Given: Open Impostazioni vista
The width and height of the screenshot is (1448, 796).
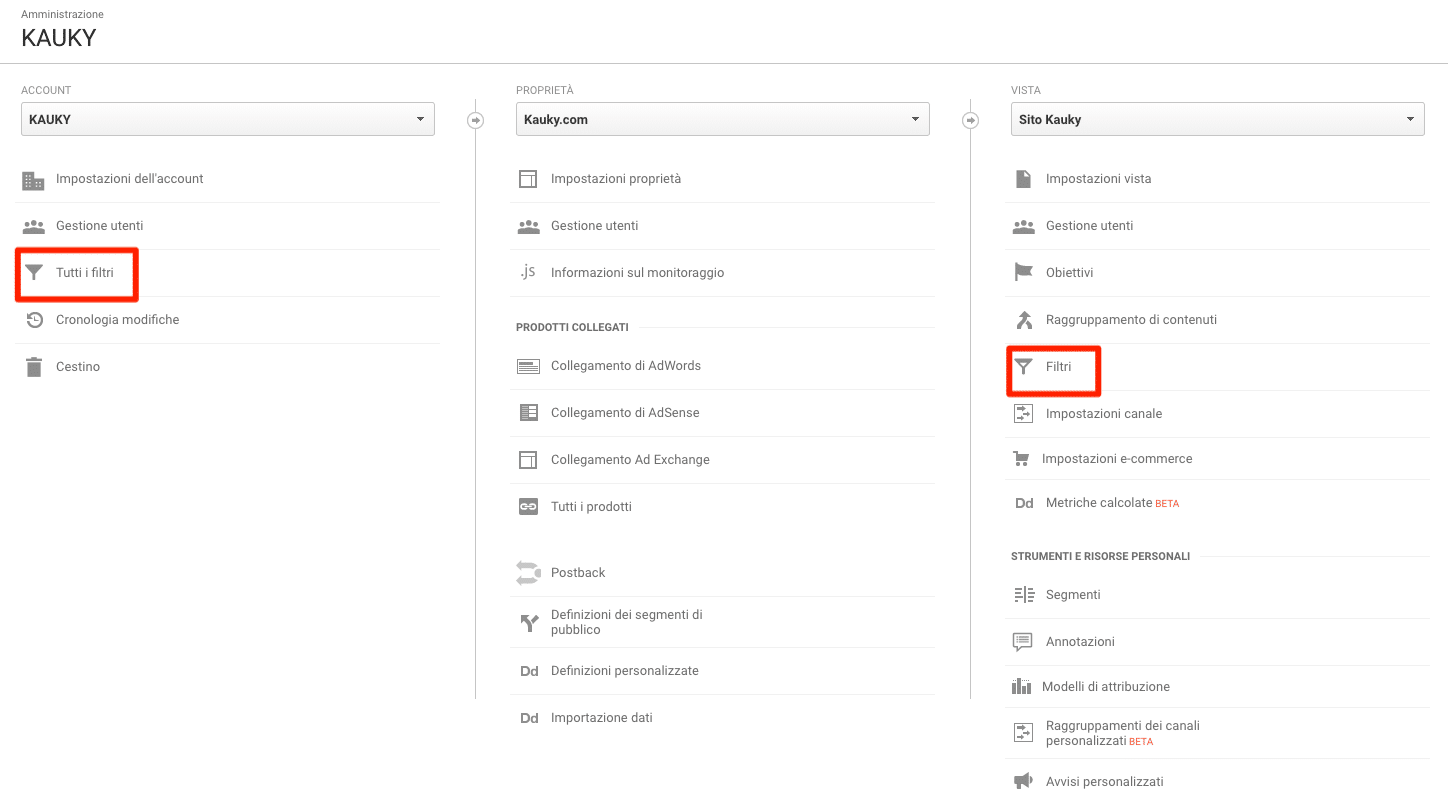Looking at the screenshot, I should click(1099, 179).
